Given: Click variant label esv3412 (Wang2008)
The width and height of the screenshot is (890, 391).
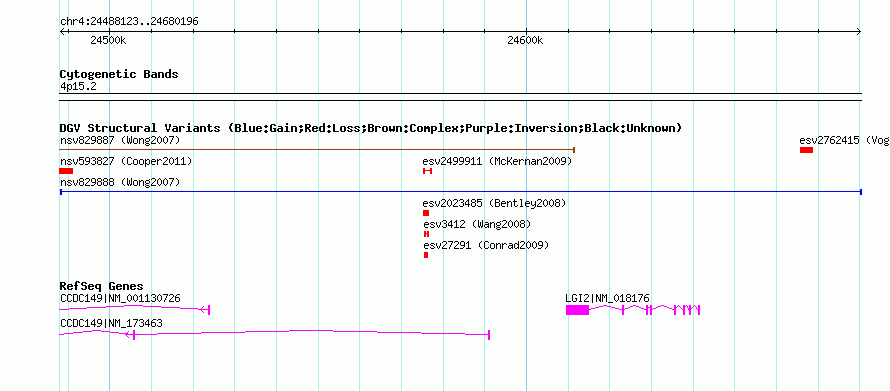Looking at the screenshot, I should [477, 225].
